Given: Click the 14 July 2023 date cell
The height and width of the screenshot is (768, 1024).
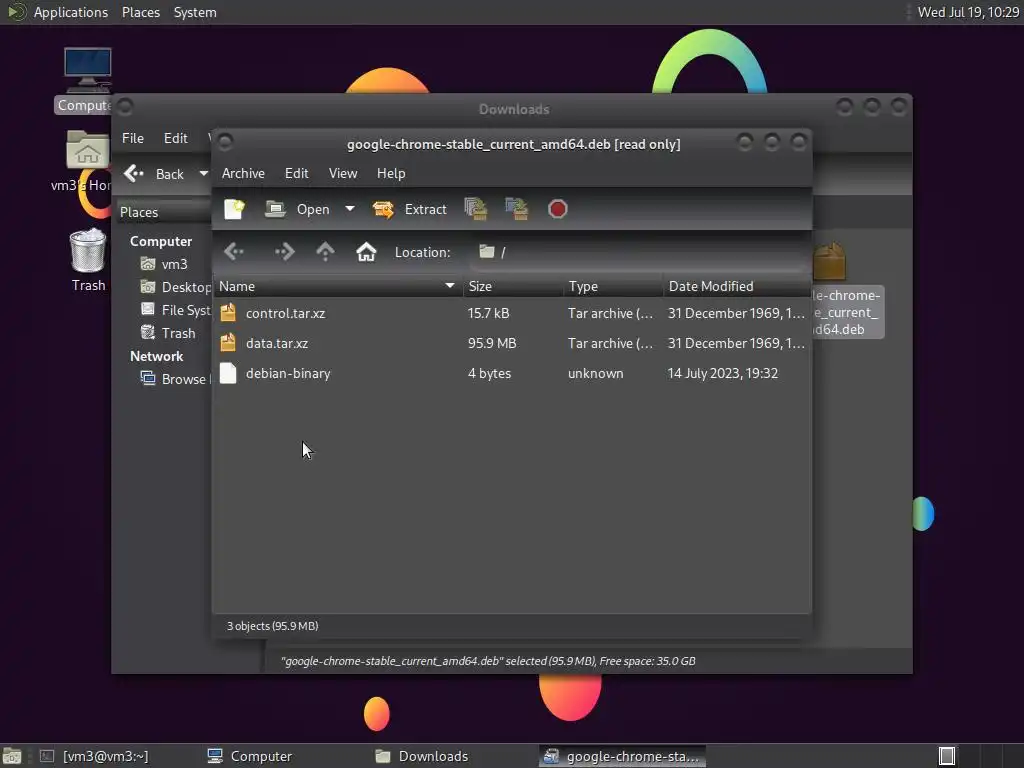Looking at the screenshot, I should (722, 374).
